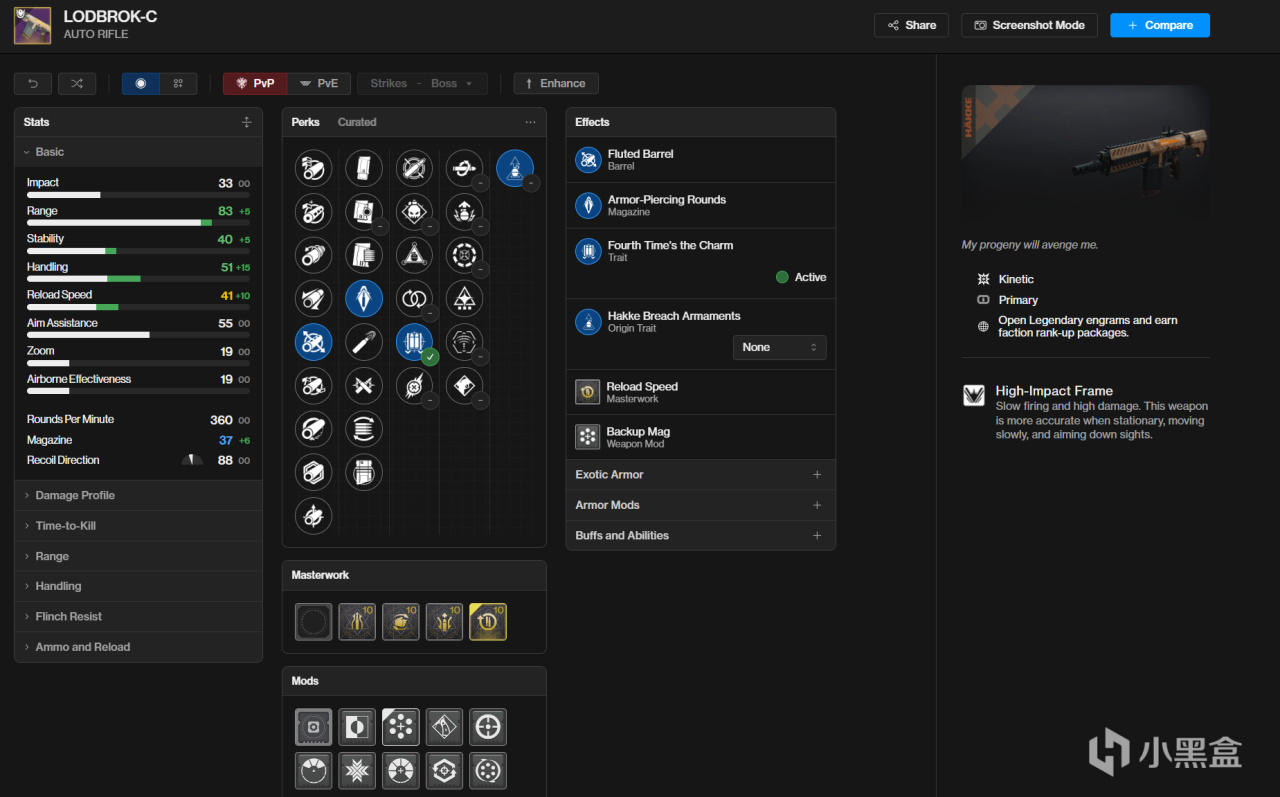Select the Arrowhead Brake barrel perk
Image resolution: width=1280 pixels, height=797 pixels.
[x=314, y=168]
